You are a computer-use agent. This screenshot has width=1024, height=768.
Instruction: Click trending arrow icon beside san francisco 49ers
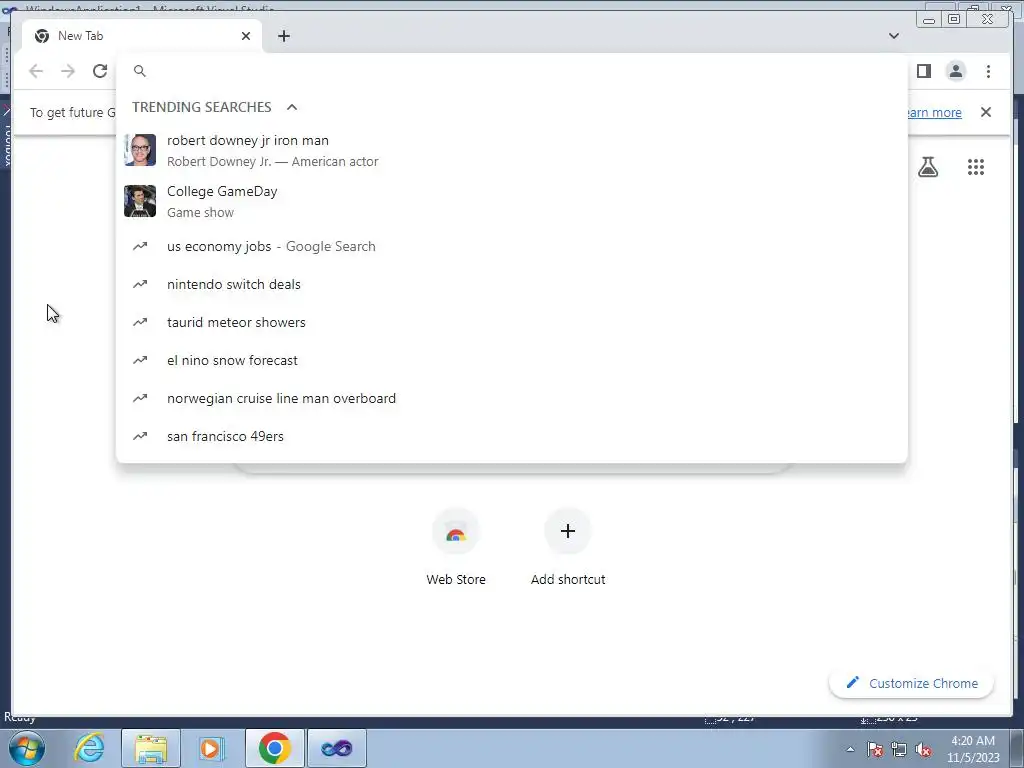click(140, 436)
